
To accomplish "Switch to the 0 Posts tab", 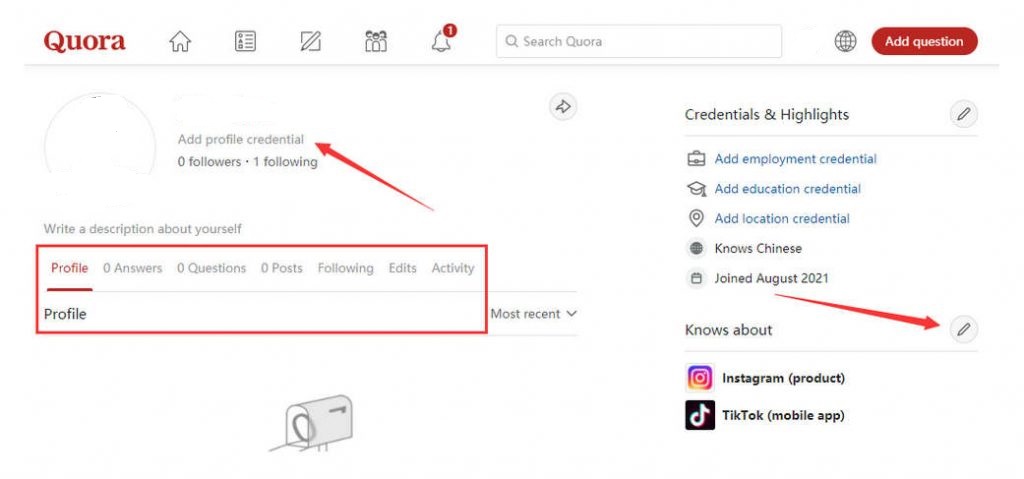I will pos(281,268).
